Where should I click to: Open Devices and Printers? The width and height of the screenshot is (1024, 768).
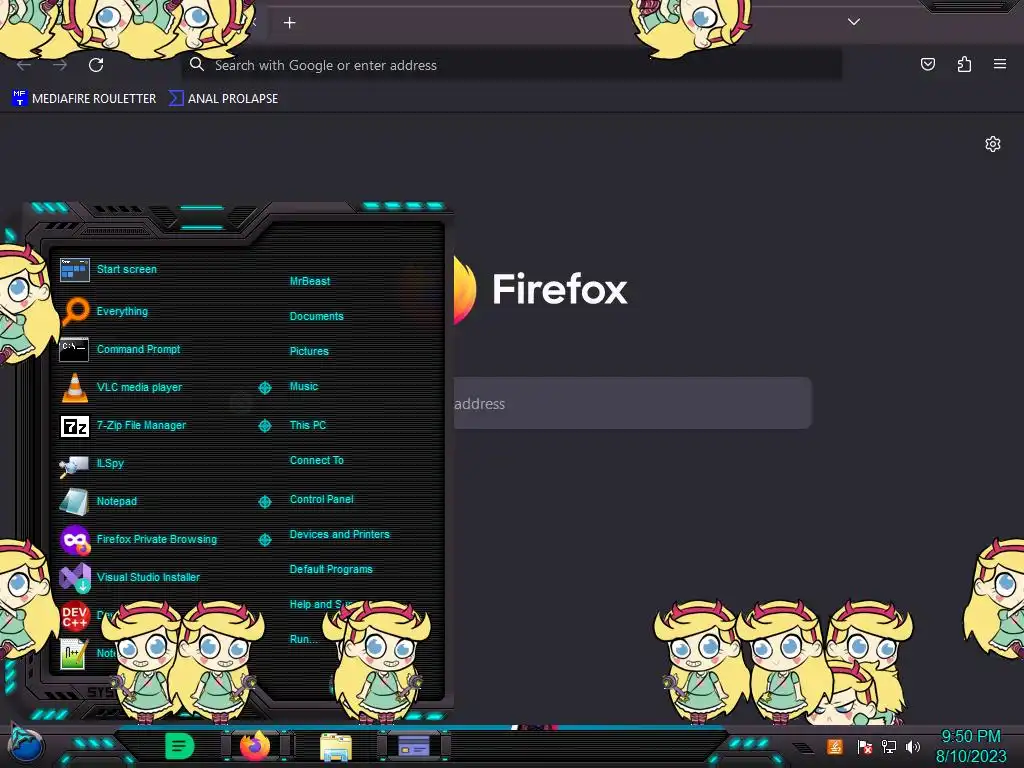[x=339, y=534]
